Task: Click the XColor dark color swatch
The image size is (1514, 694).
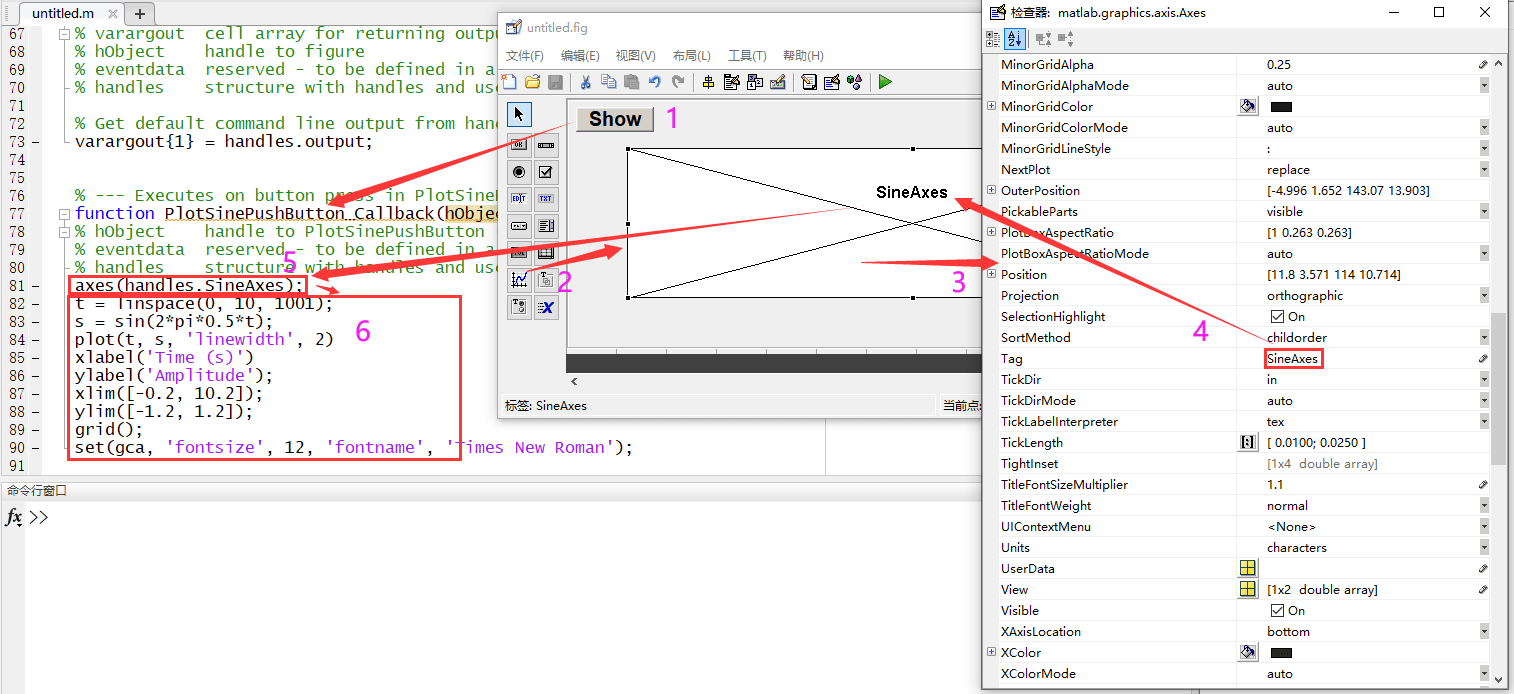Action: (x=1281, y=653)
